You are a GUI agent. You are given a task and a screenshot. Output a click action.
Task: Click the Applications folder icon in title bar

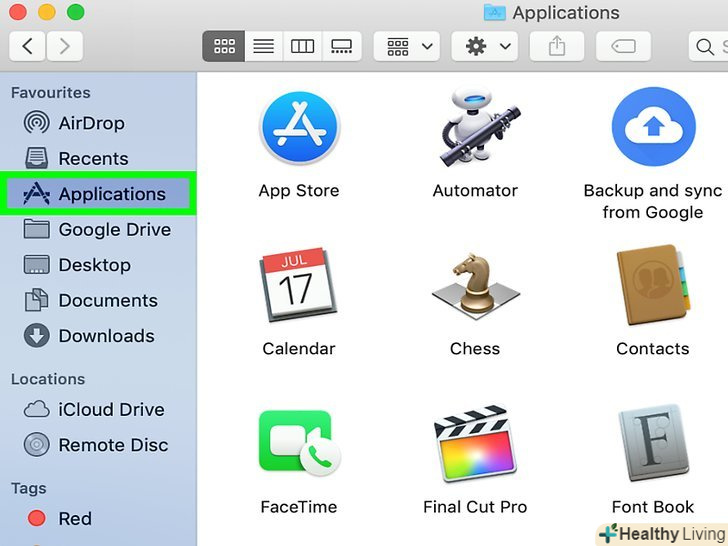(x=495, y=13)
